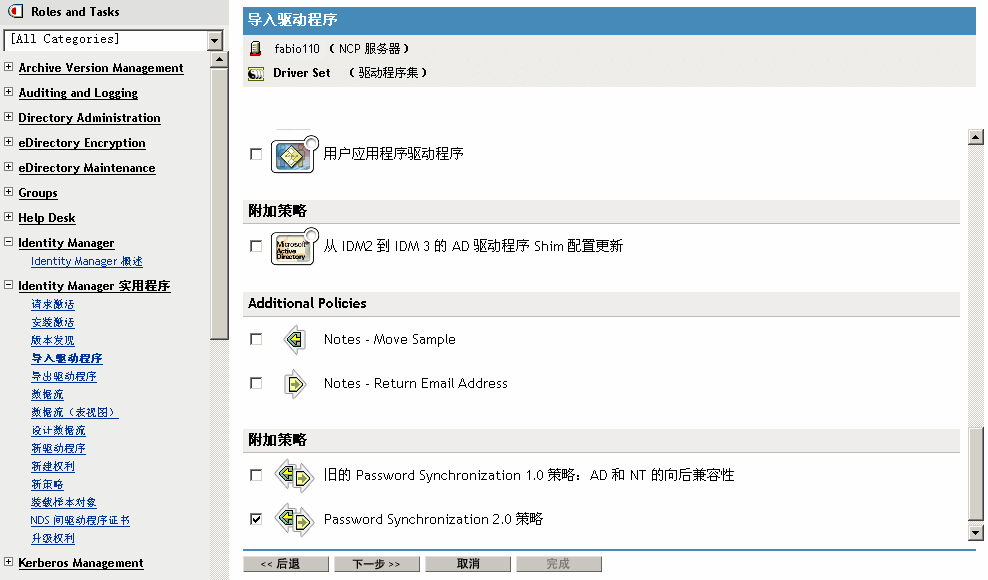Click the Microsoft Active Directory driver icon

[293, 246]
